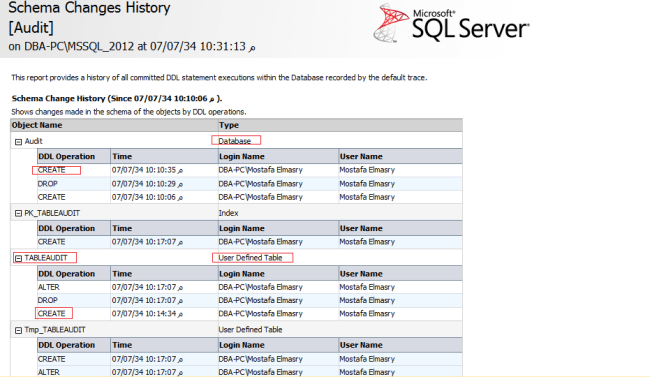650x377 pixels.
Task: Collapse the TABLEAUDIT table row
Action: [18, 258]
